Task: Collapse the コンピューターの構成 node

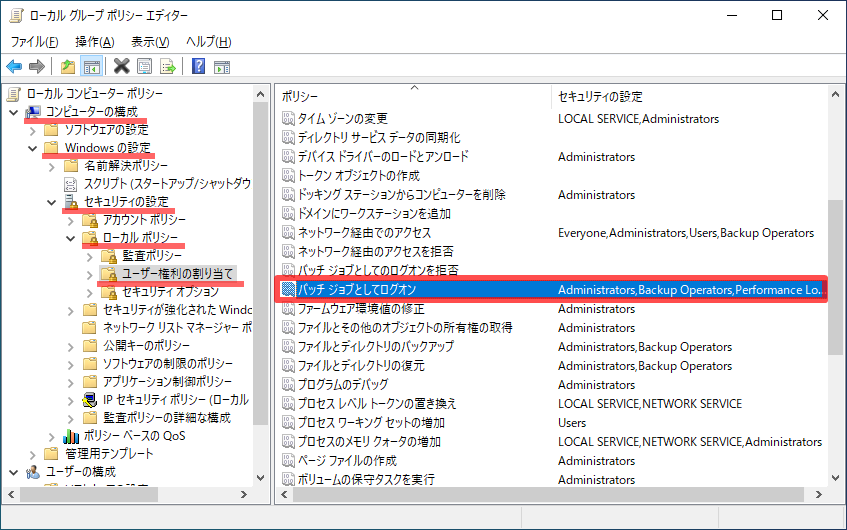Action: [14, 112]
